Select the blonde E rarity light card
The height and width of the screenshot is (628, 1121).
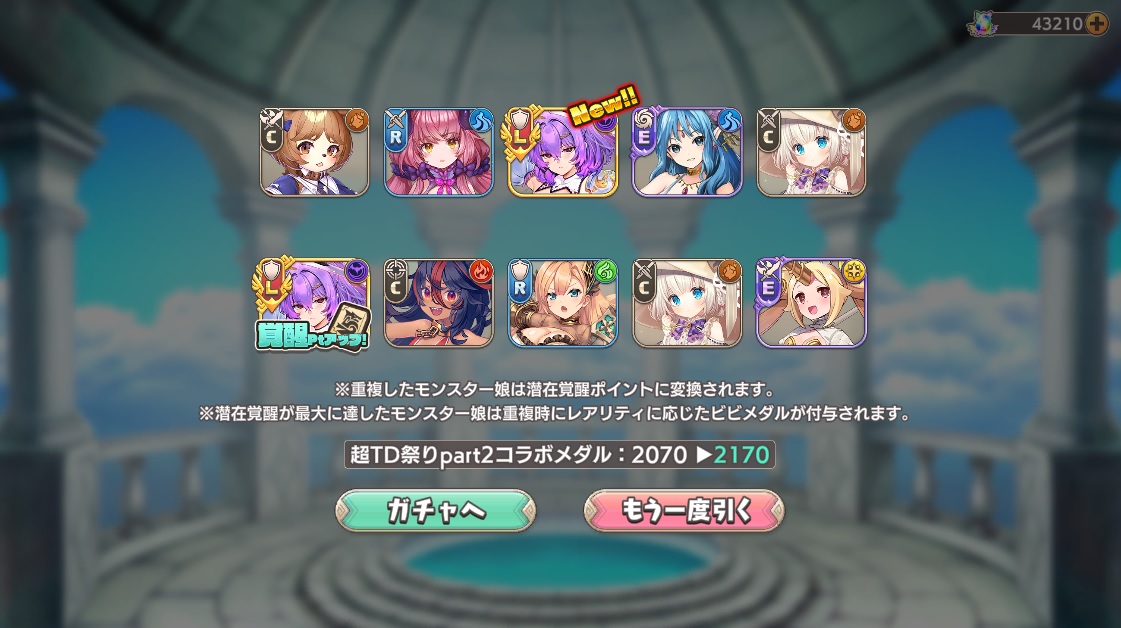(x=811, y=303)
